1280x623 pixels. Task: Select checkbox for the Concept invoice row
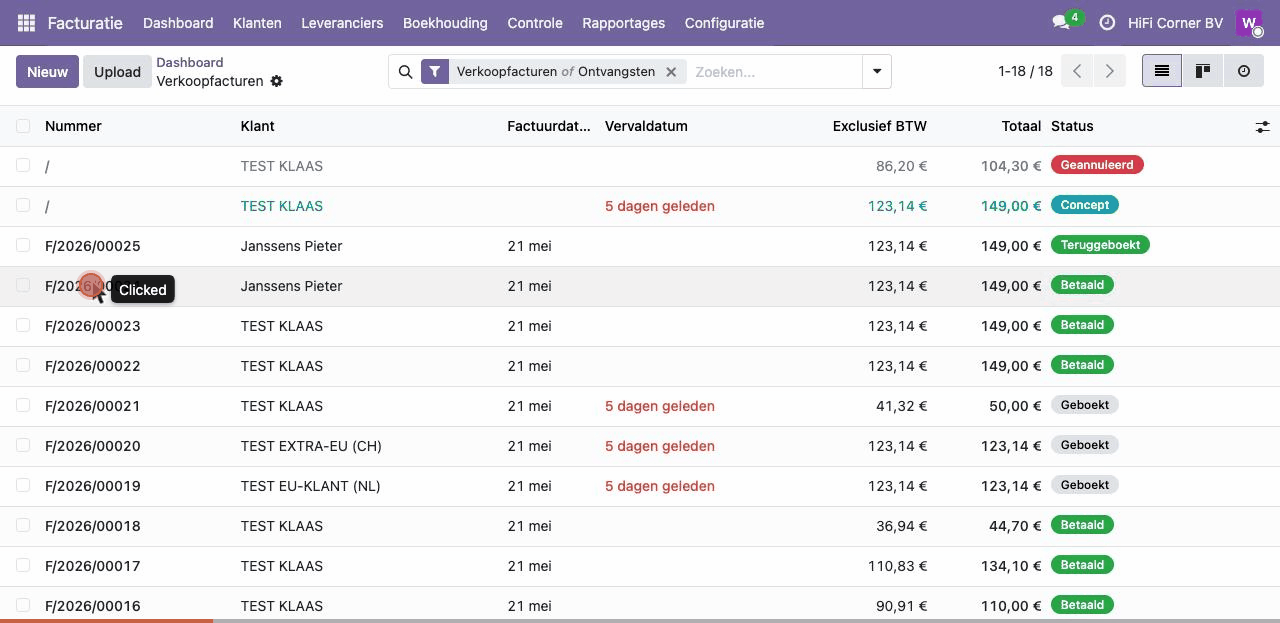click(23, 205)
